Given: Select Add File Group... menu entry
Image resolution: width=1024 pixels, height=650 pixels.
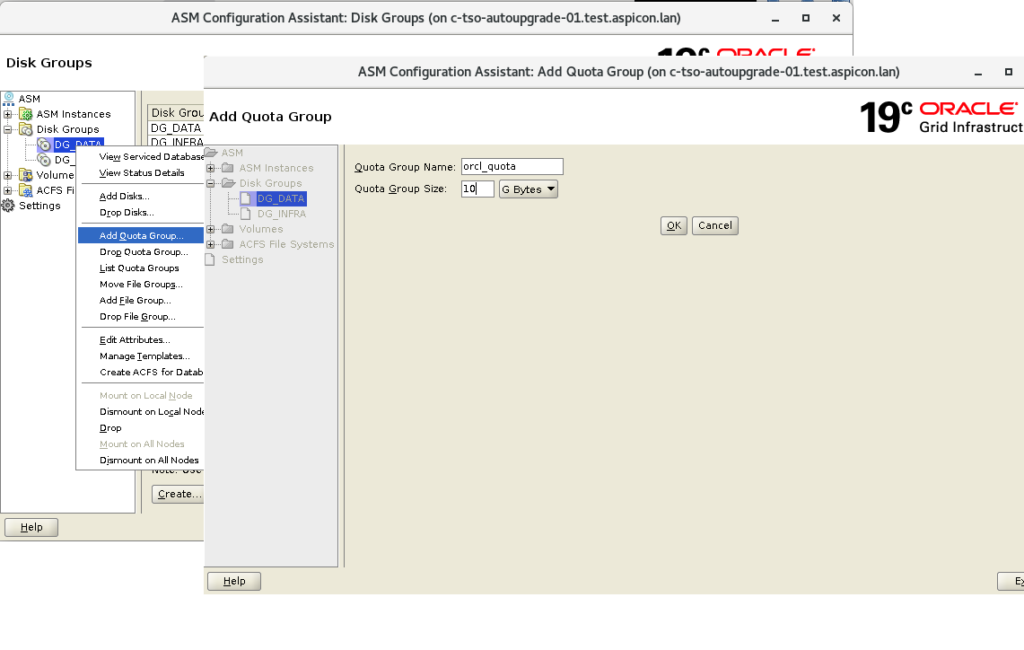Looking at the screenshot, I should pyautogui.click(x=141, y=301).
